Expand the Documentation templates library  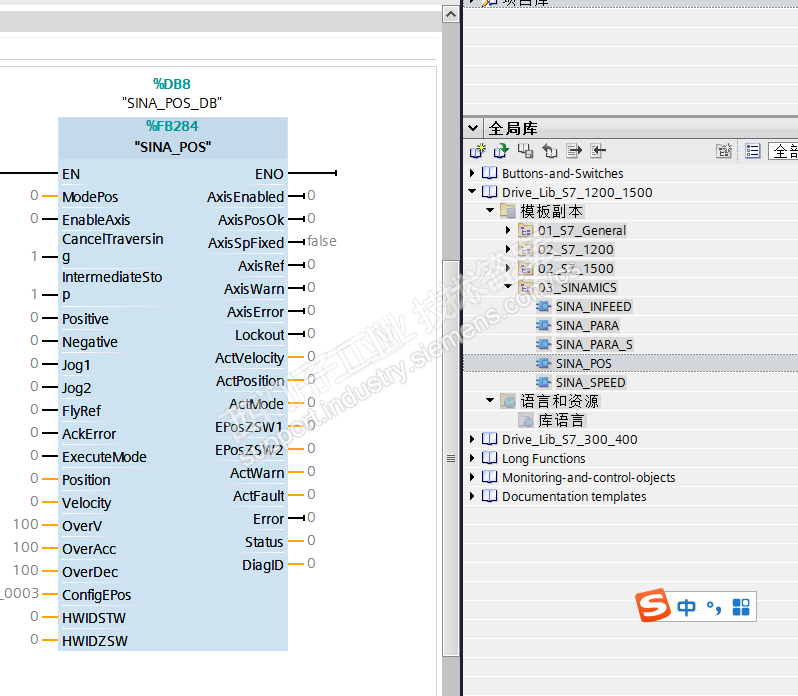[472, 496]
